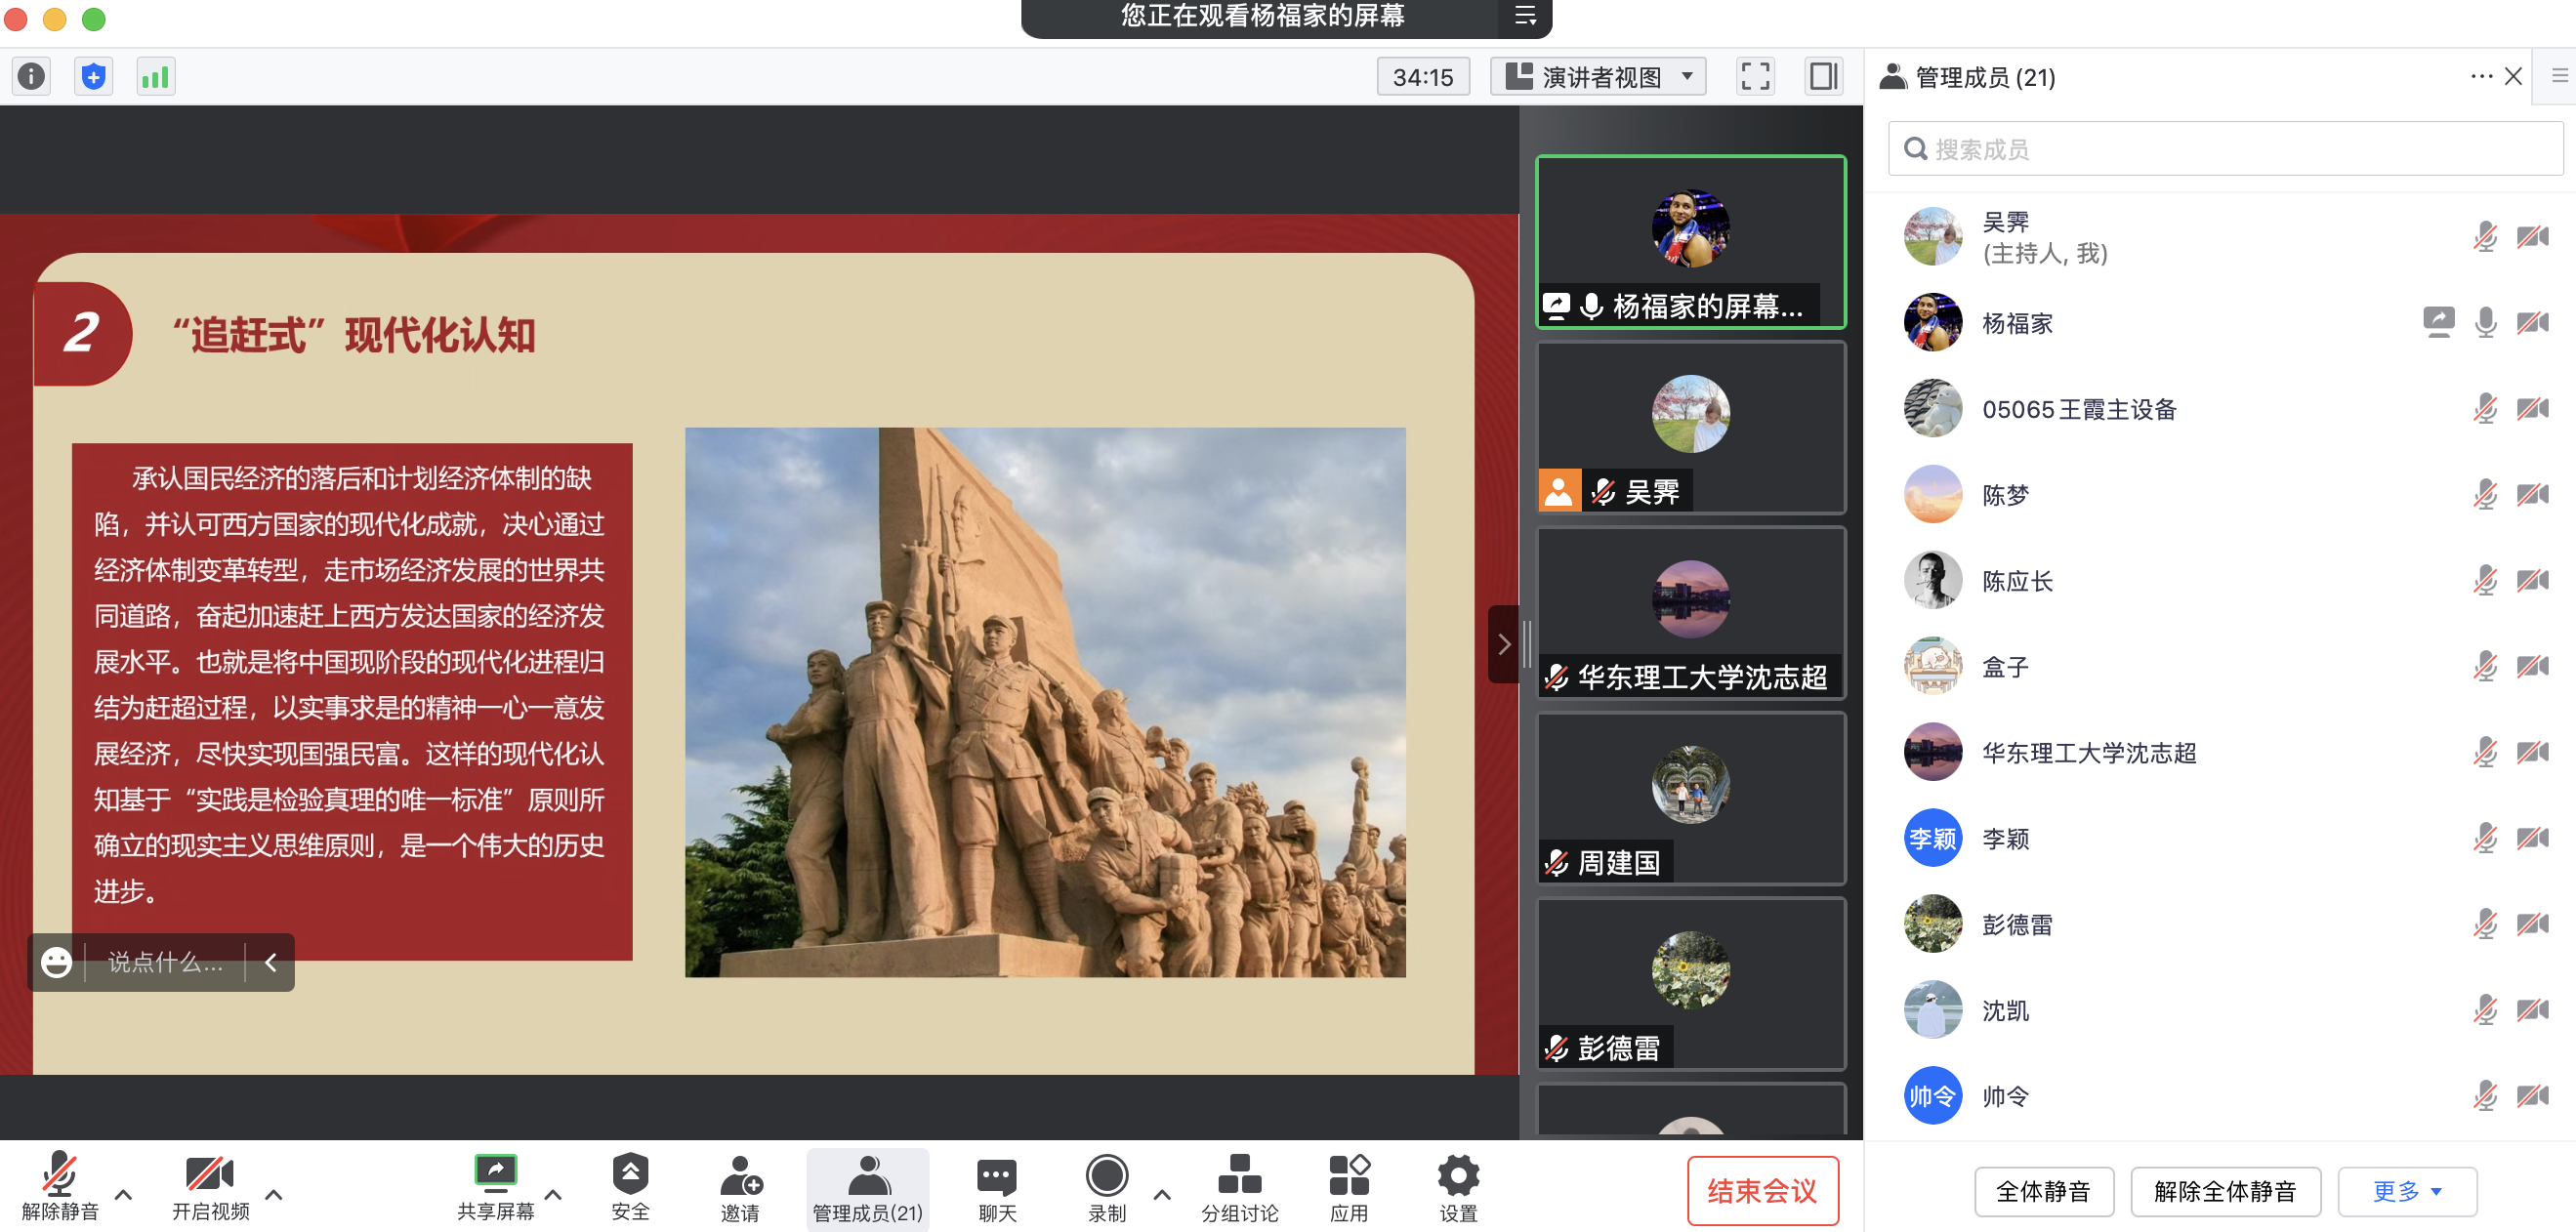Enter full screen mode
2576x1232 pixels.
1755,76
